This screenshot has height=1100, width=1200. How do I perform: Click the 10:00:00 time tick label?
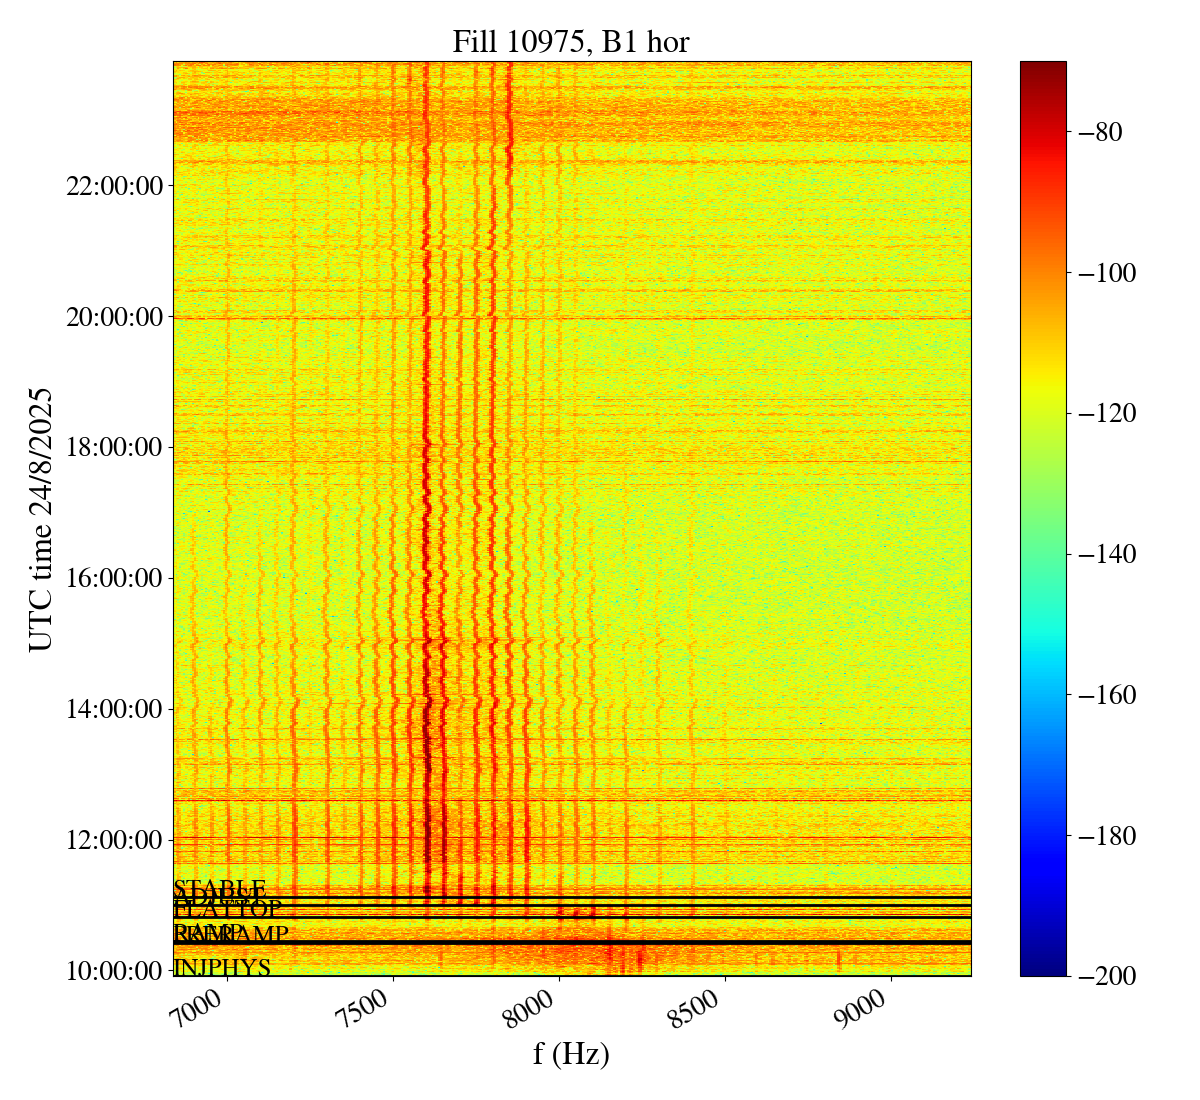113,971
